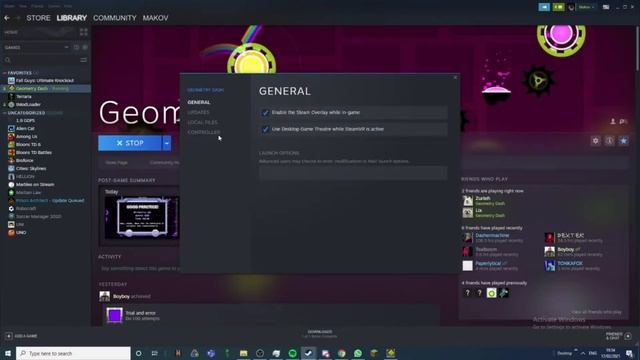Open Dashermachine friend profile
640x360 pixels.
(x=492, y=236)
